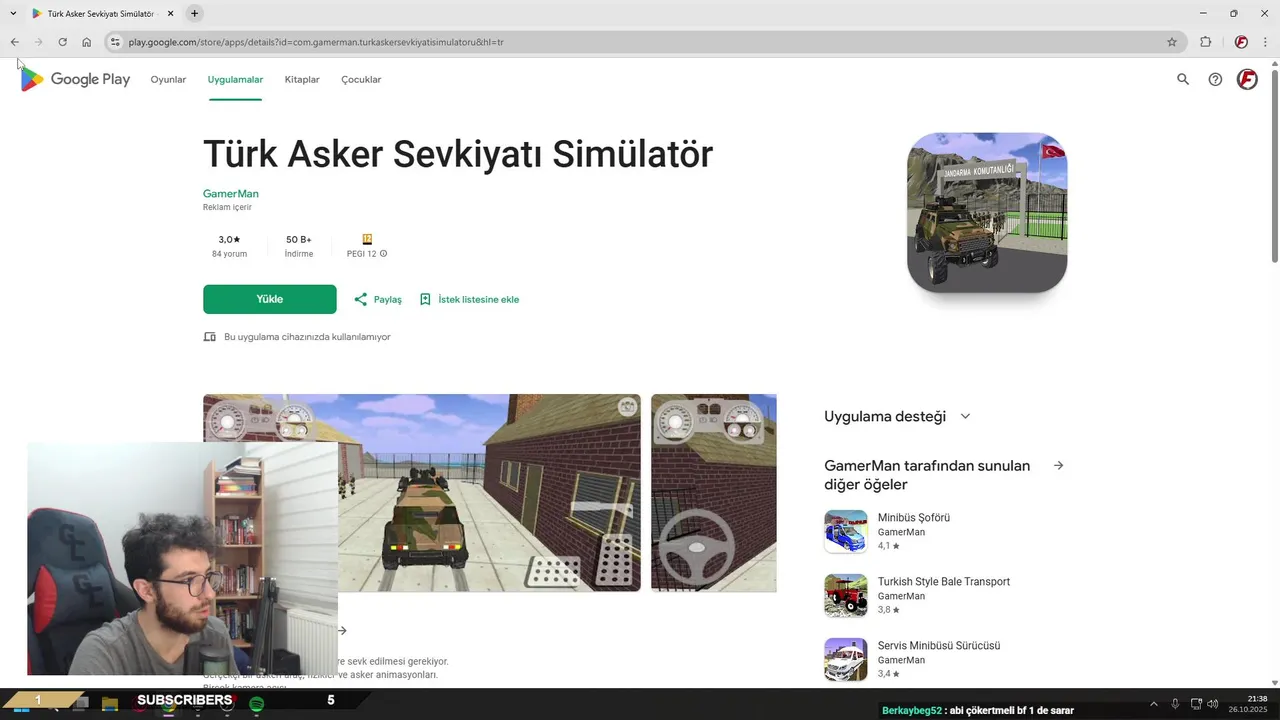Image resolution: width=1280 pixels, height=720 pixels.
Task: Open a new Chrome tab
Action: click(194, 13)
